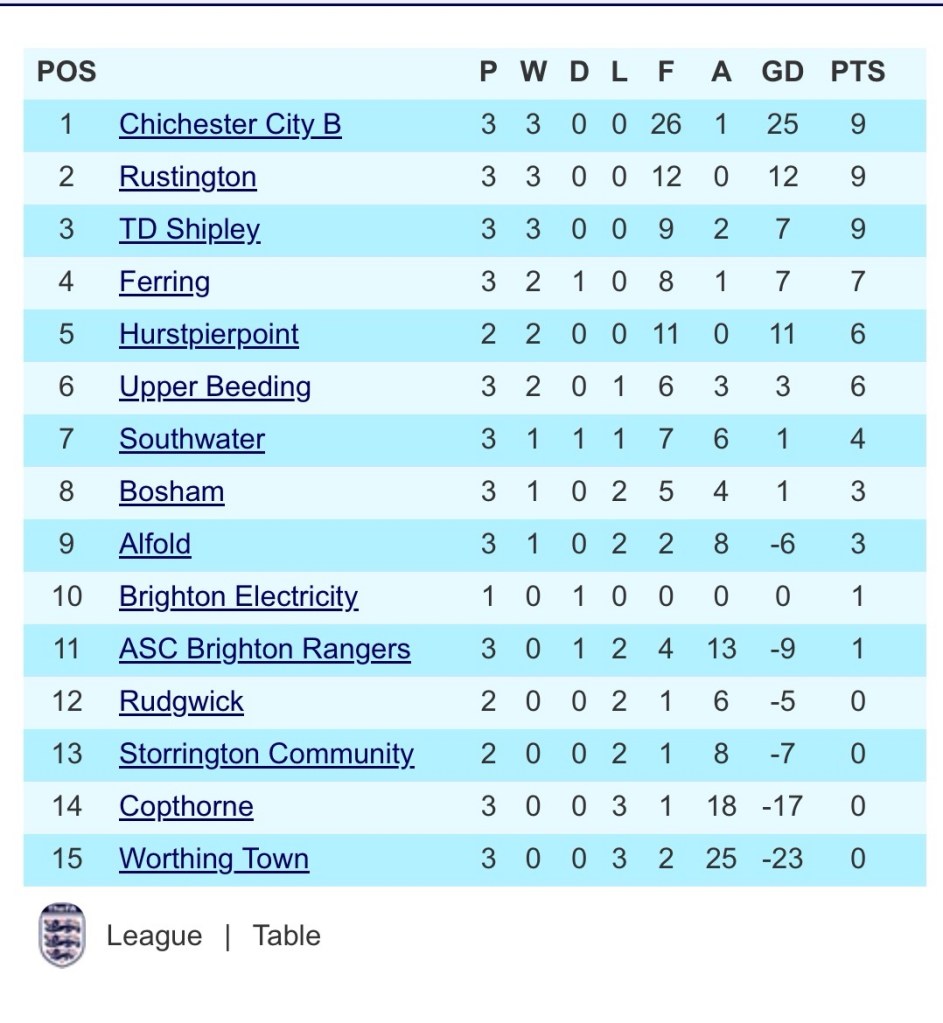Open Ferring team details

coord(164,283)
